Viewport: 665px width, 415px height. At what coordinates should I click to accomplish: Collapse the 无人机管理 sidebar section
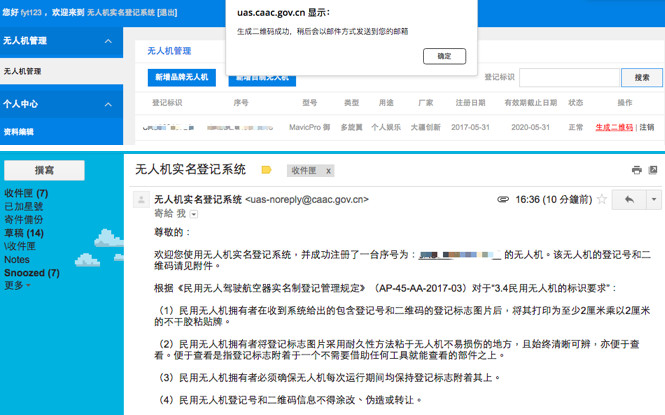pos(108,41)
